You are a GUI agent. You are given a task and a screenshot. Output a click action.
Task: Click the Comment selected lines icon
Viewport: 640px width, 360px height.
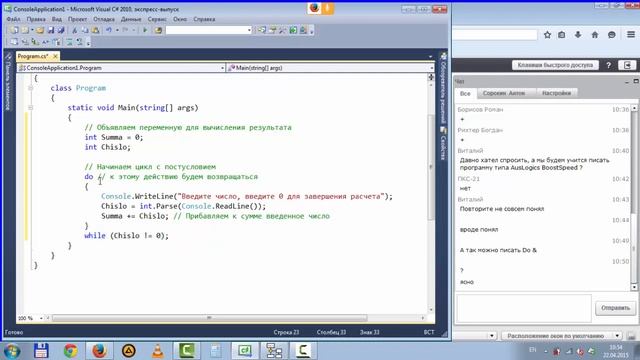69,42
